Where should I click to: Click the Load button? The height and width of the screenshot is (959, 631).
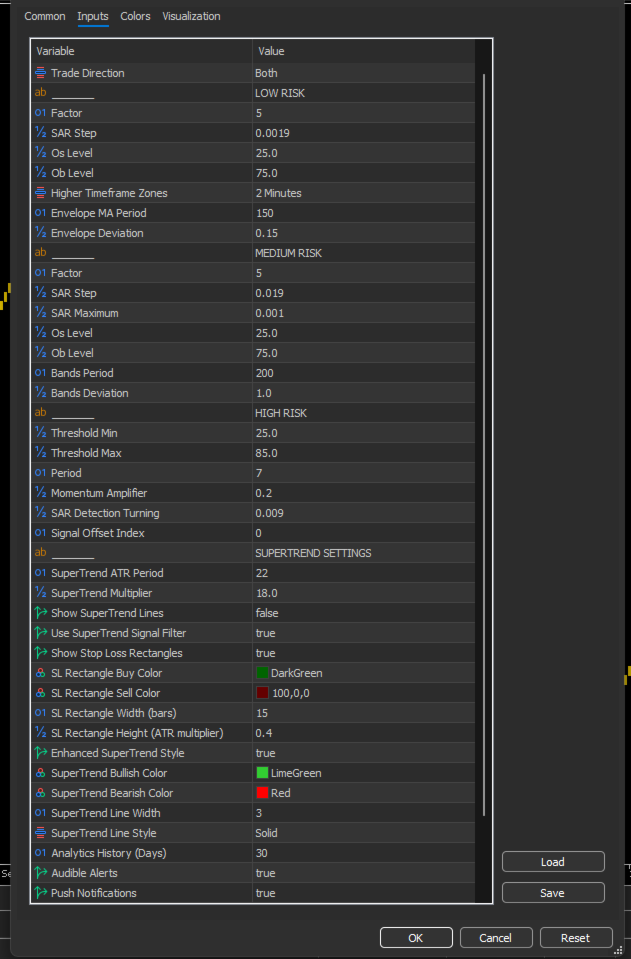point(553,862)
